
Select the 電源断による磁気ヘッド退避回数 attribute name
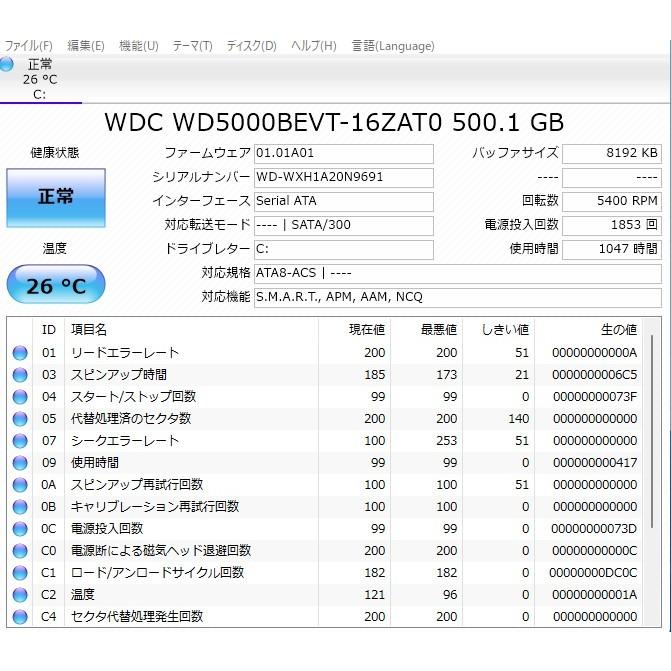pos(160,551)
